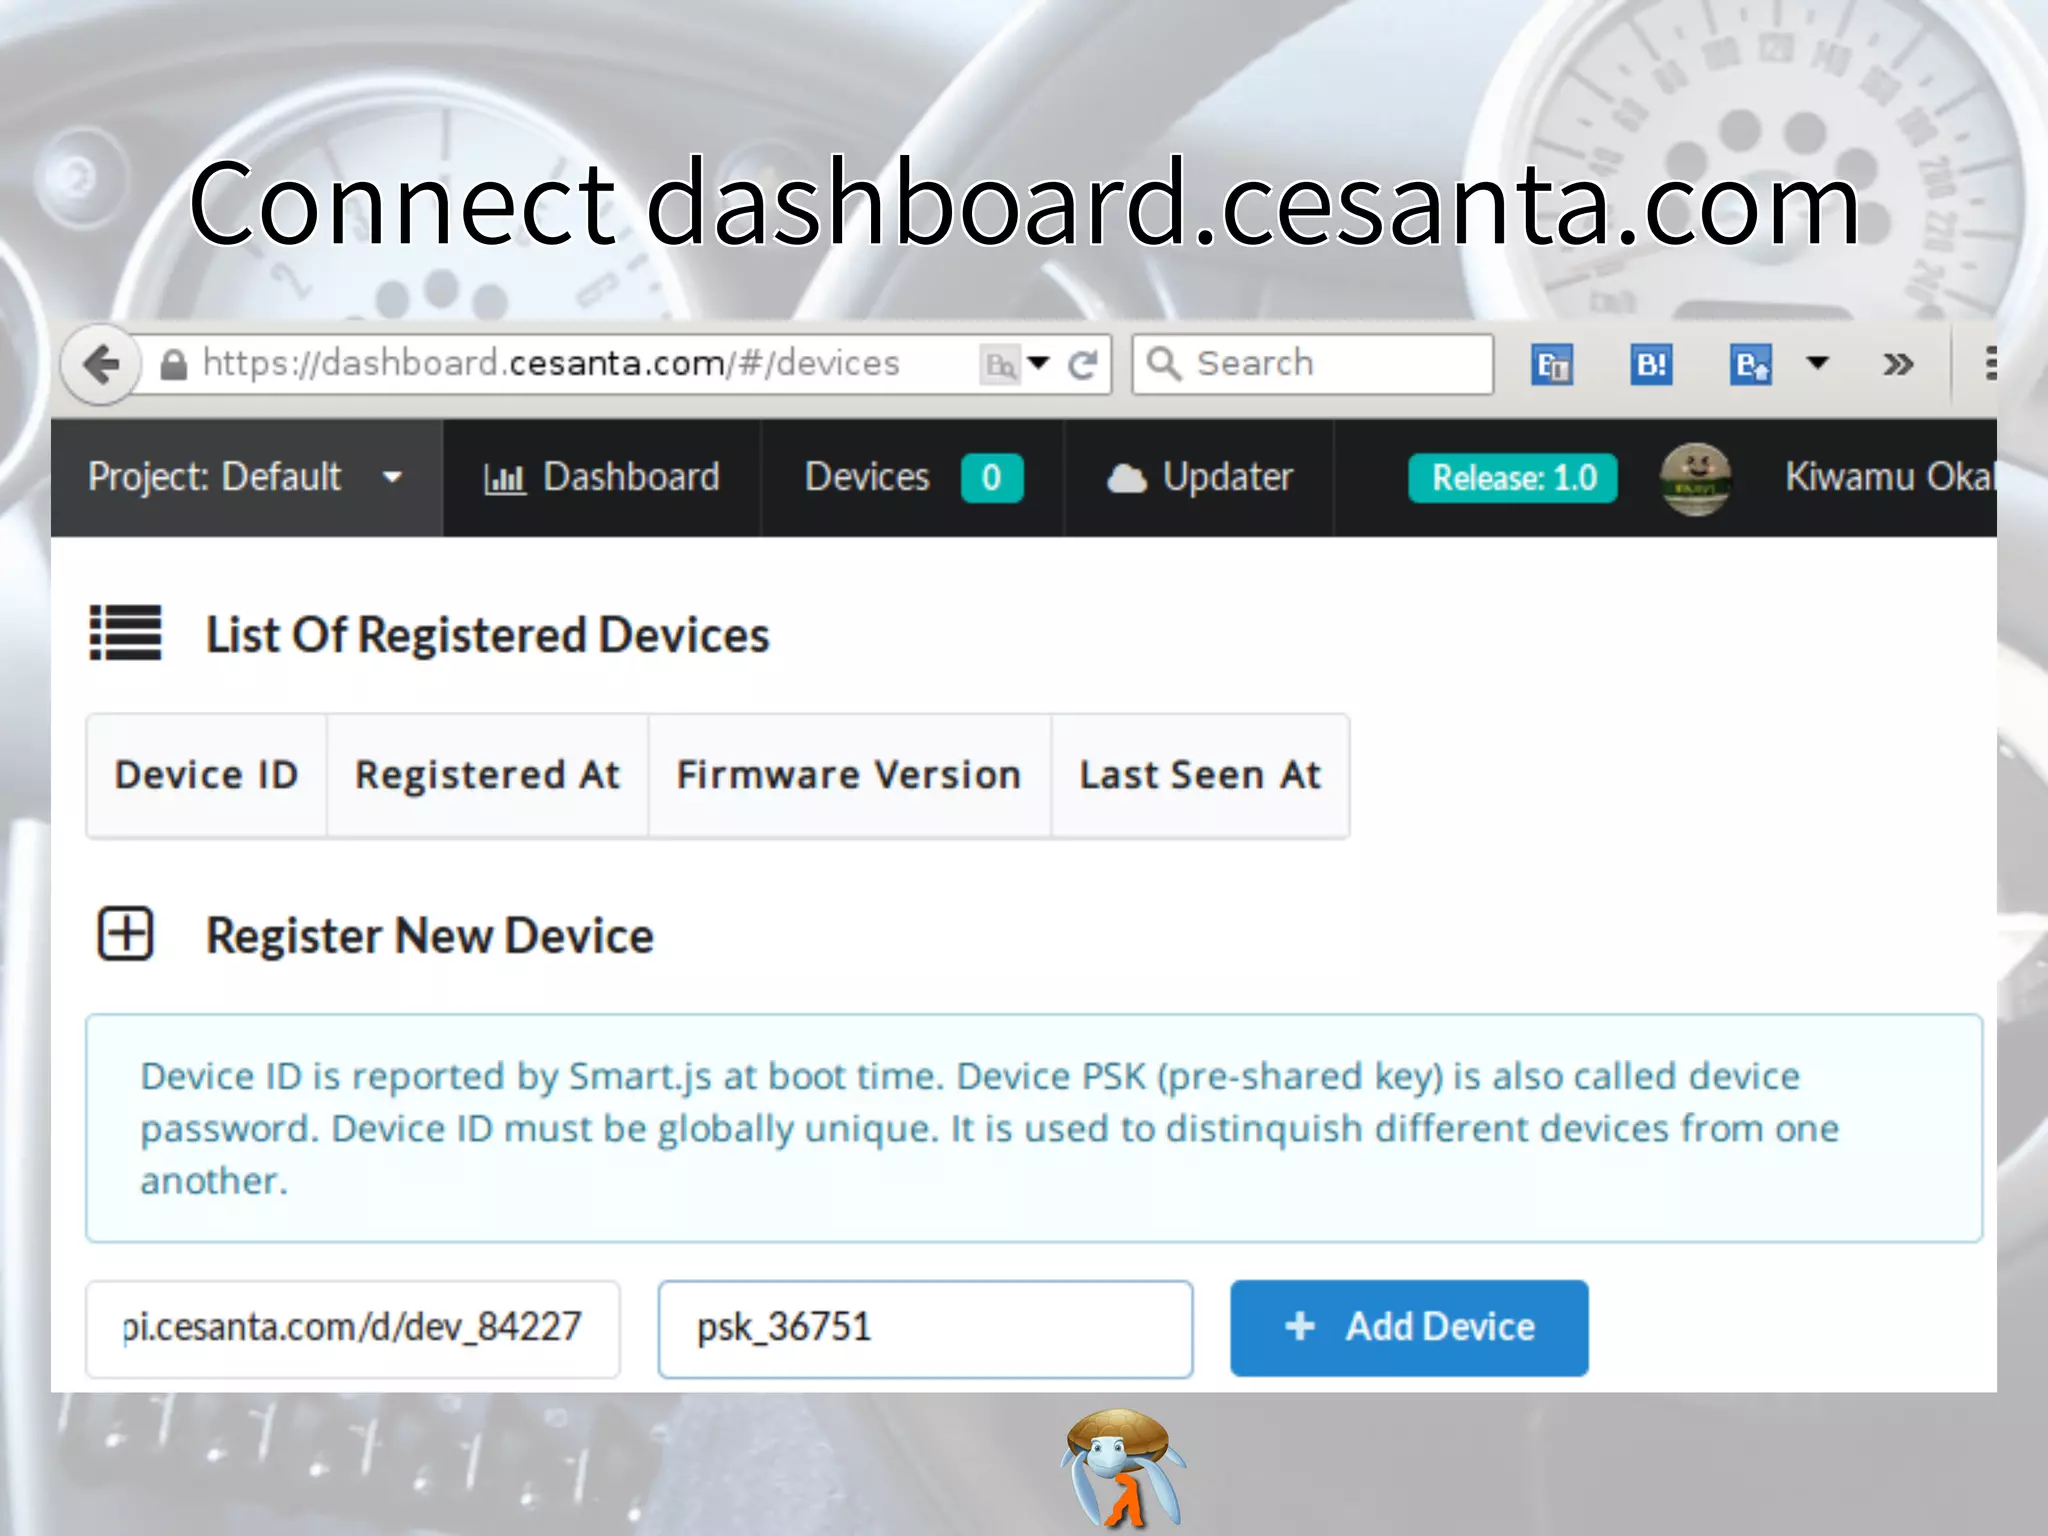Click the Updater cloud icon
The height and width of the screenshot is (1536, 2048).
pyautogui.click(x=1127, y=479)
